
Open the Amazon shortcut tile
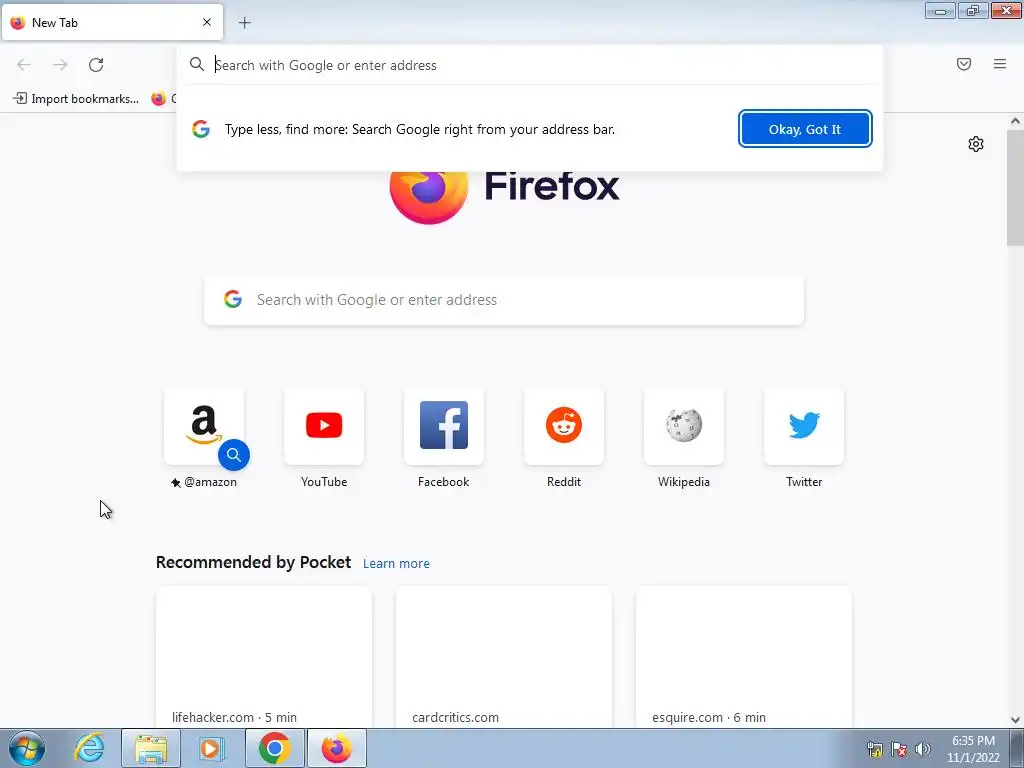coord(204,426)
